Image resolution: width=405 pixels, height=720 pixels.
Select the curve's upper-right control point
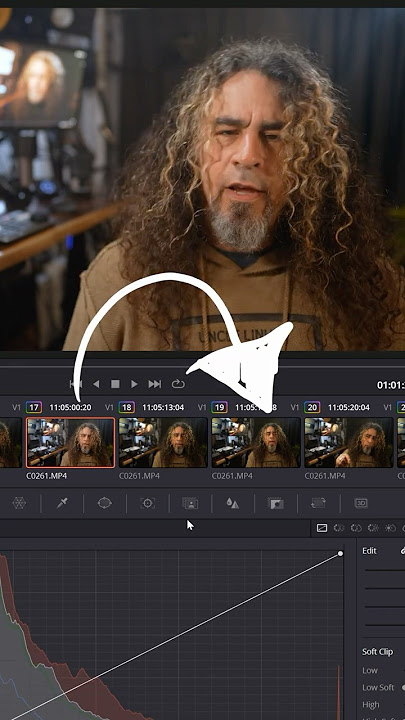point(340,554)
